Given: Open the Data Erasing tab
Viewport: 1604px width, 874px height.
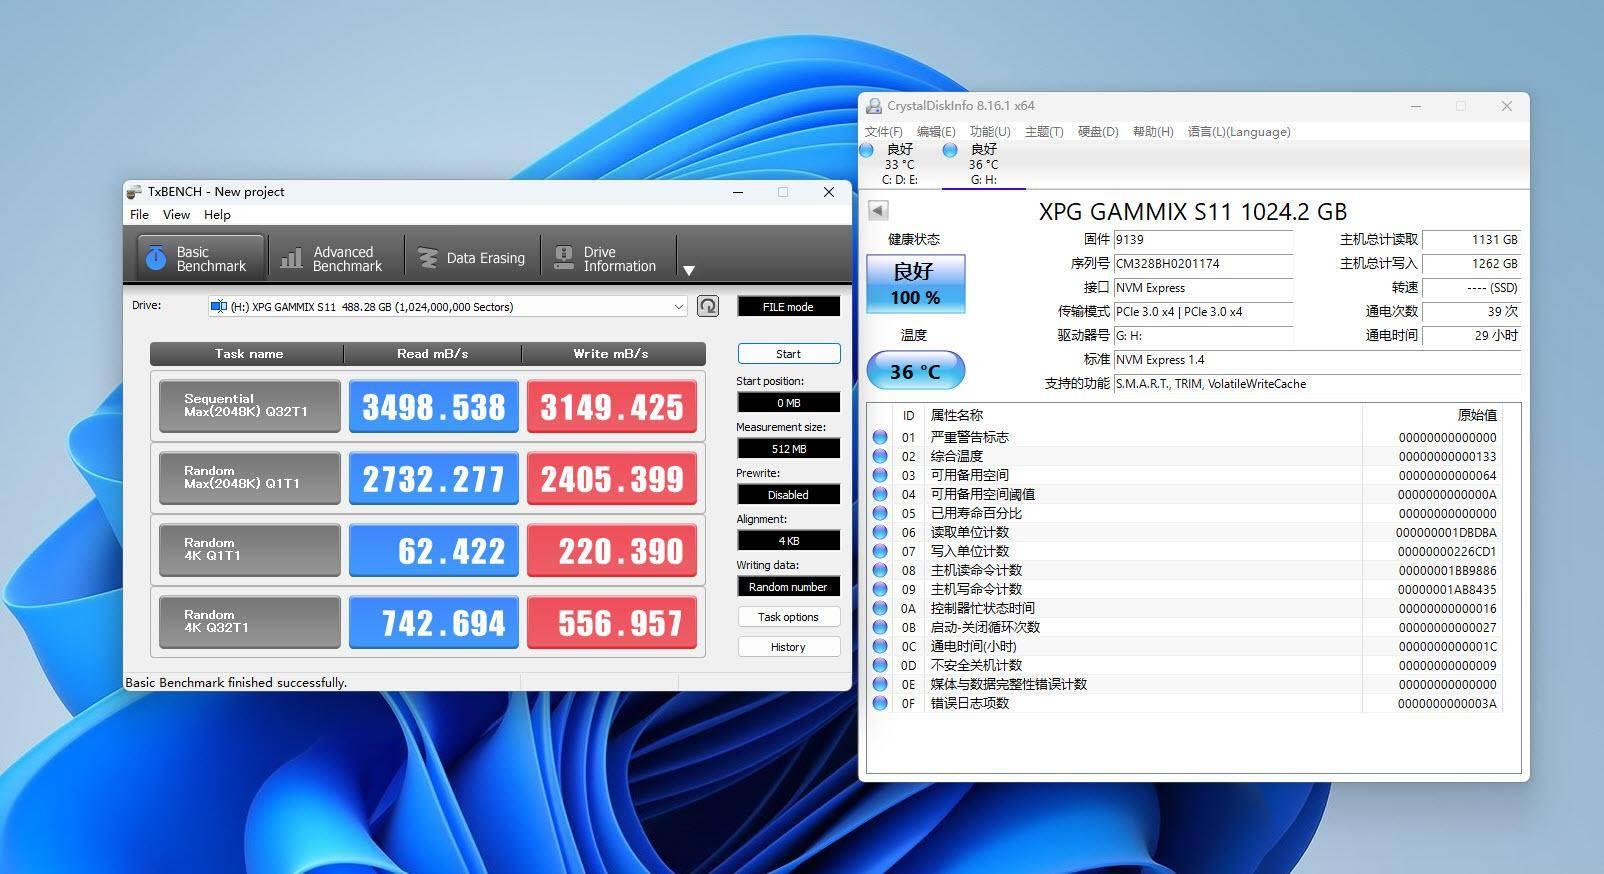Looking at the screenshot, I should pos(471,258).
